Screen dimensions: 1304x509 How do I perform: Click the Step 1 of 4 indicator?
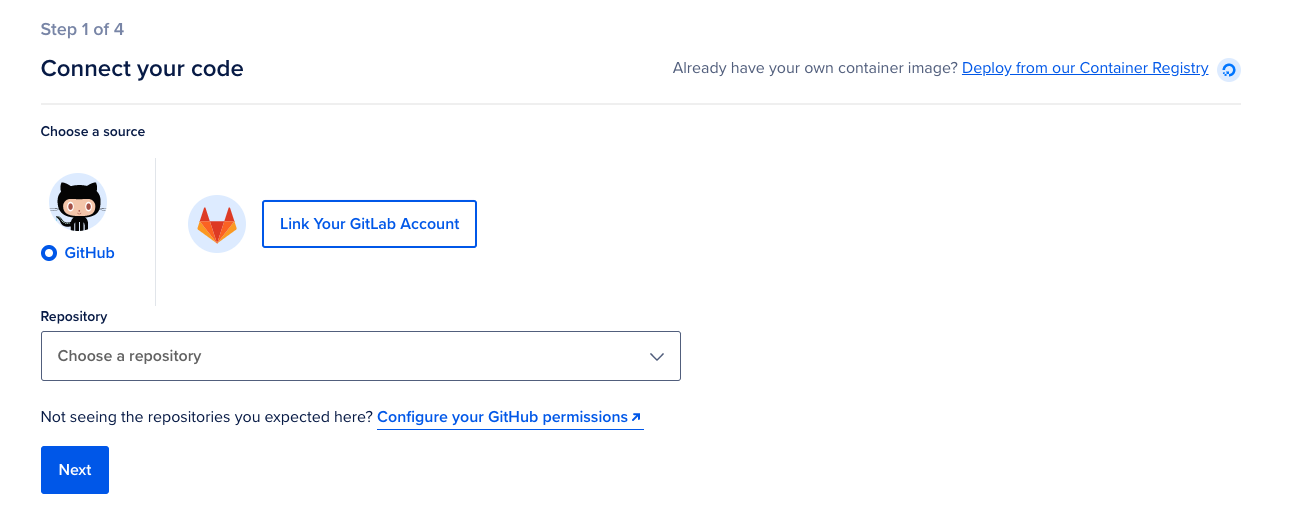(82, 29)
